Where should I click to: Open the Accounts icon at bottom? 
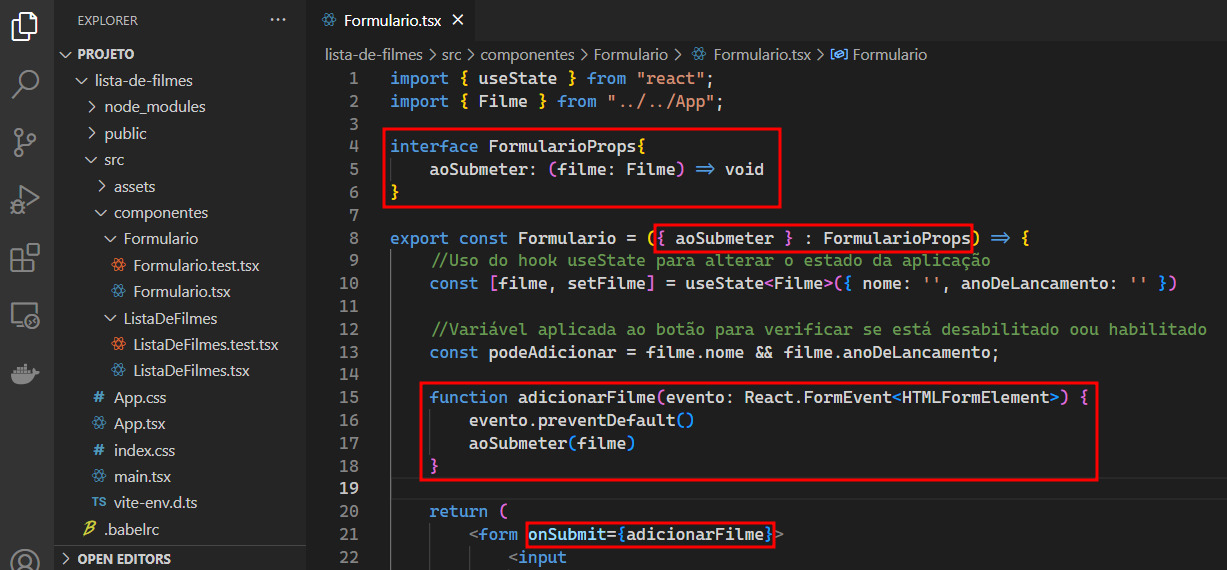(x=25, y=560)
